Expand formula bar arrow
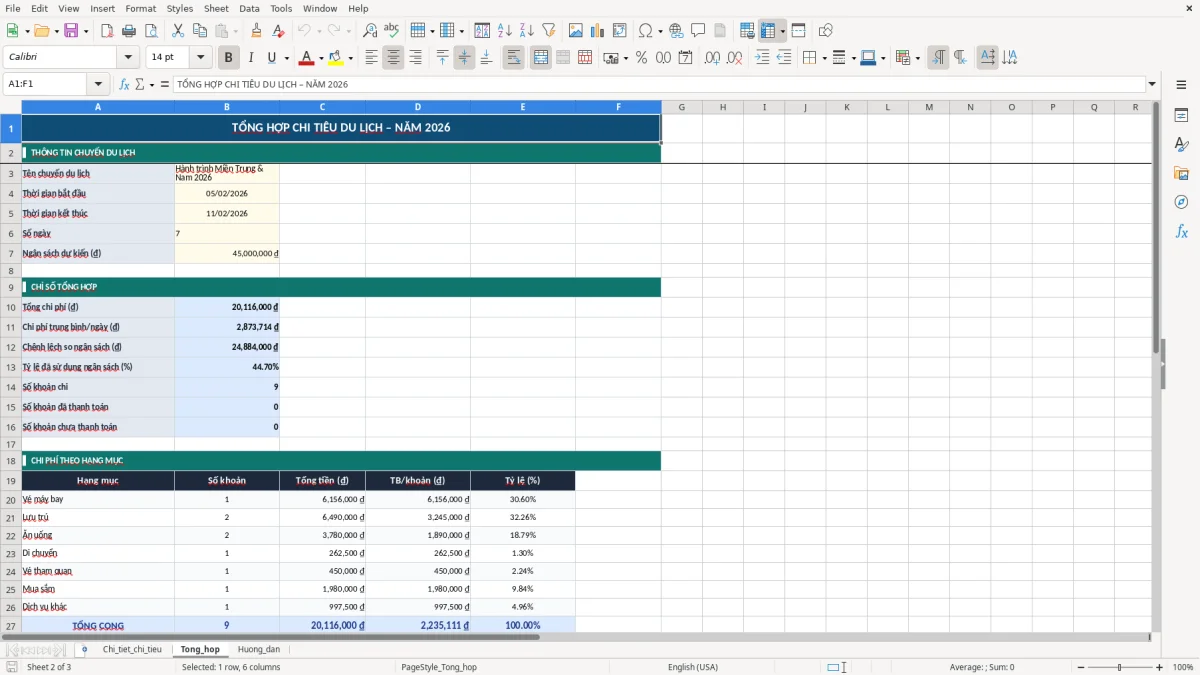The width and height of the screenshot is (1200, 675). 1152,84
